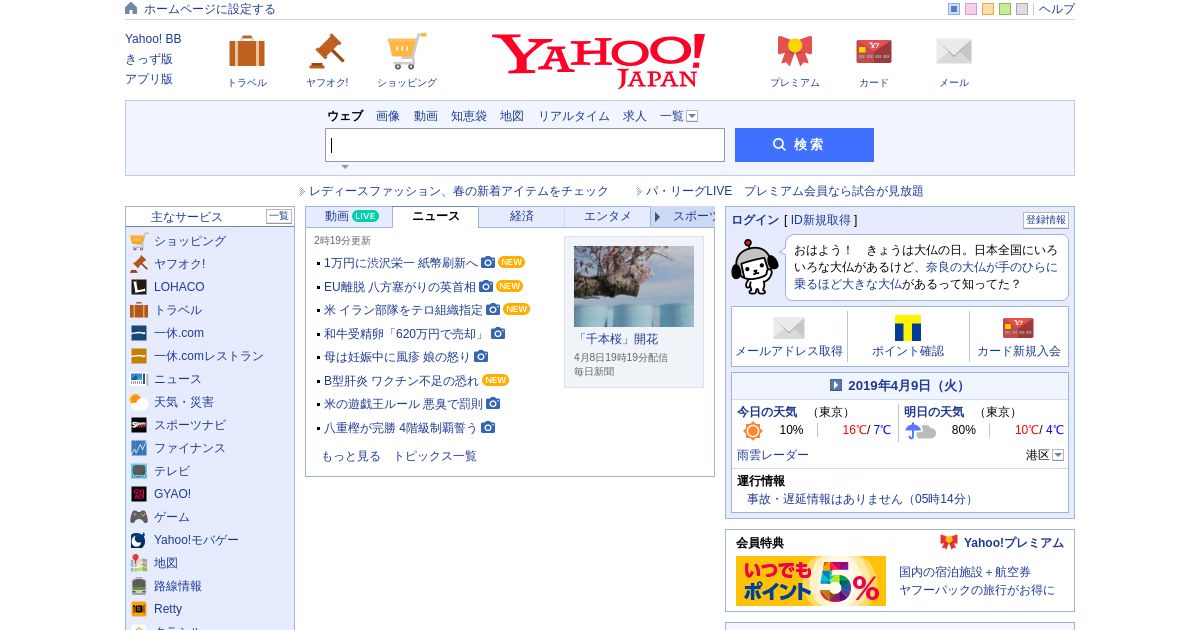This screenshot has width=1200, height=630.
Task: Open ヤフオク! in the main services sidebar
Action: click(x=180, y=264)
